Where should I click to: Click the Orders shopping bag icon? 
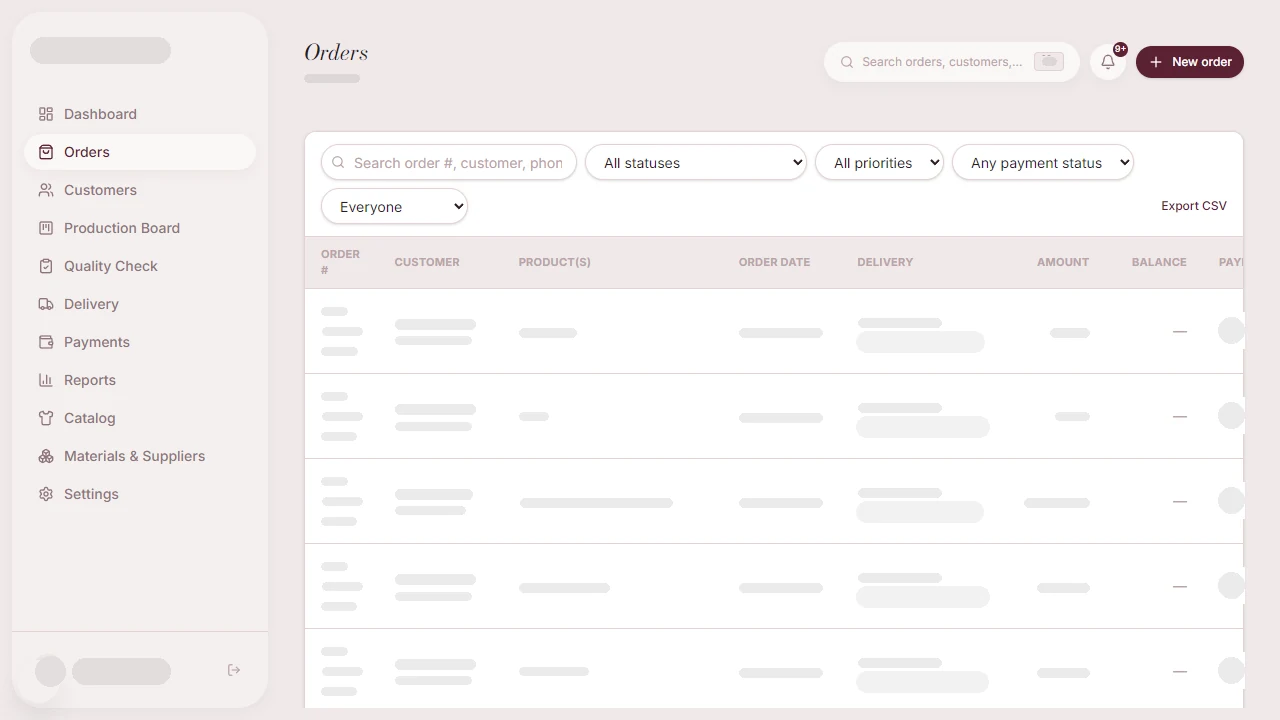pos(46,152)
